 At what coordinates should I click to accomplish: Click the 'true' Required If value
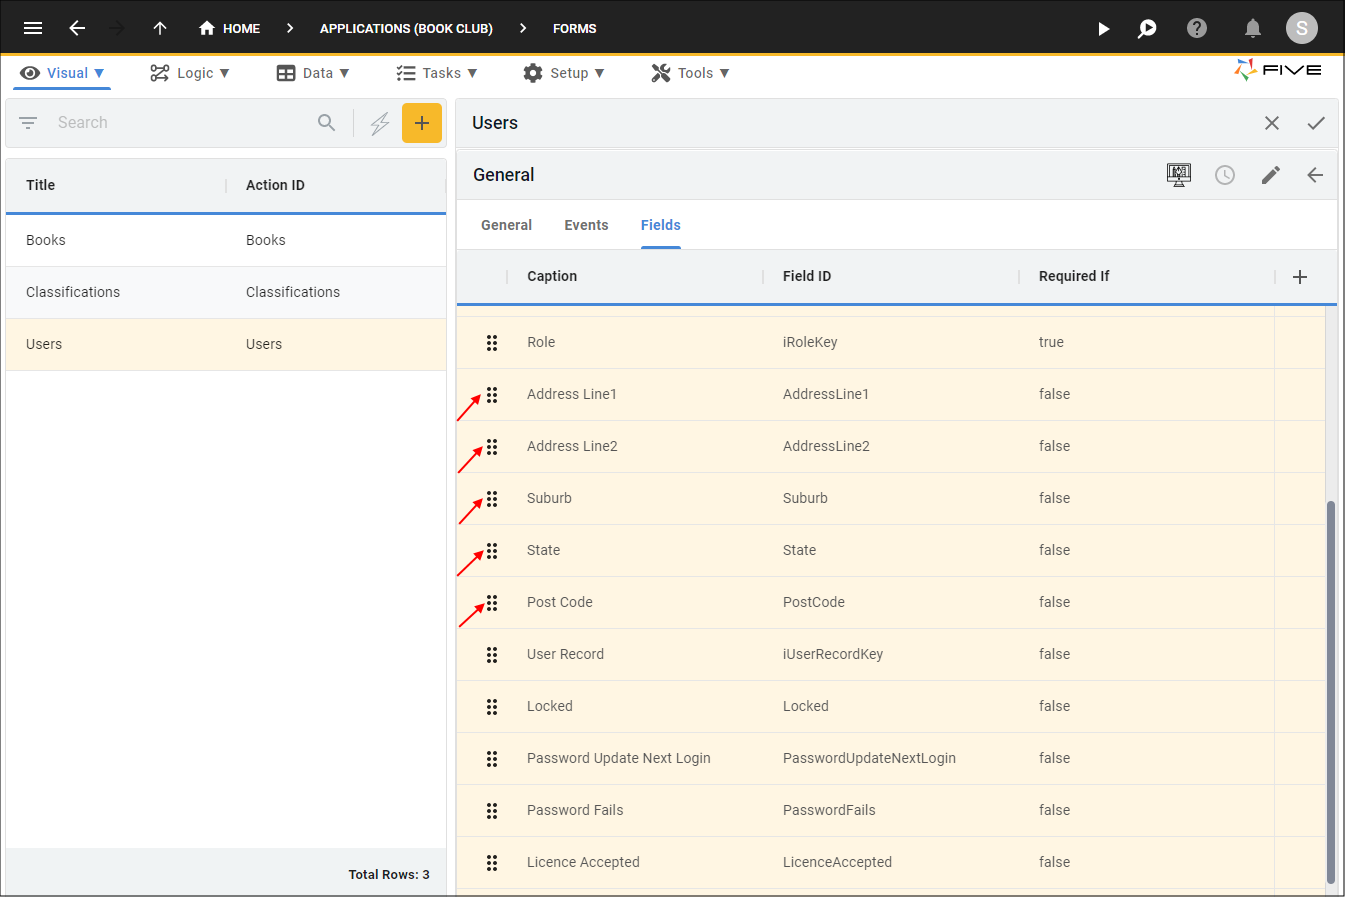click(x=1051, y=342)
